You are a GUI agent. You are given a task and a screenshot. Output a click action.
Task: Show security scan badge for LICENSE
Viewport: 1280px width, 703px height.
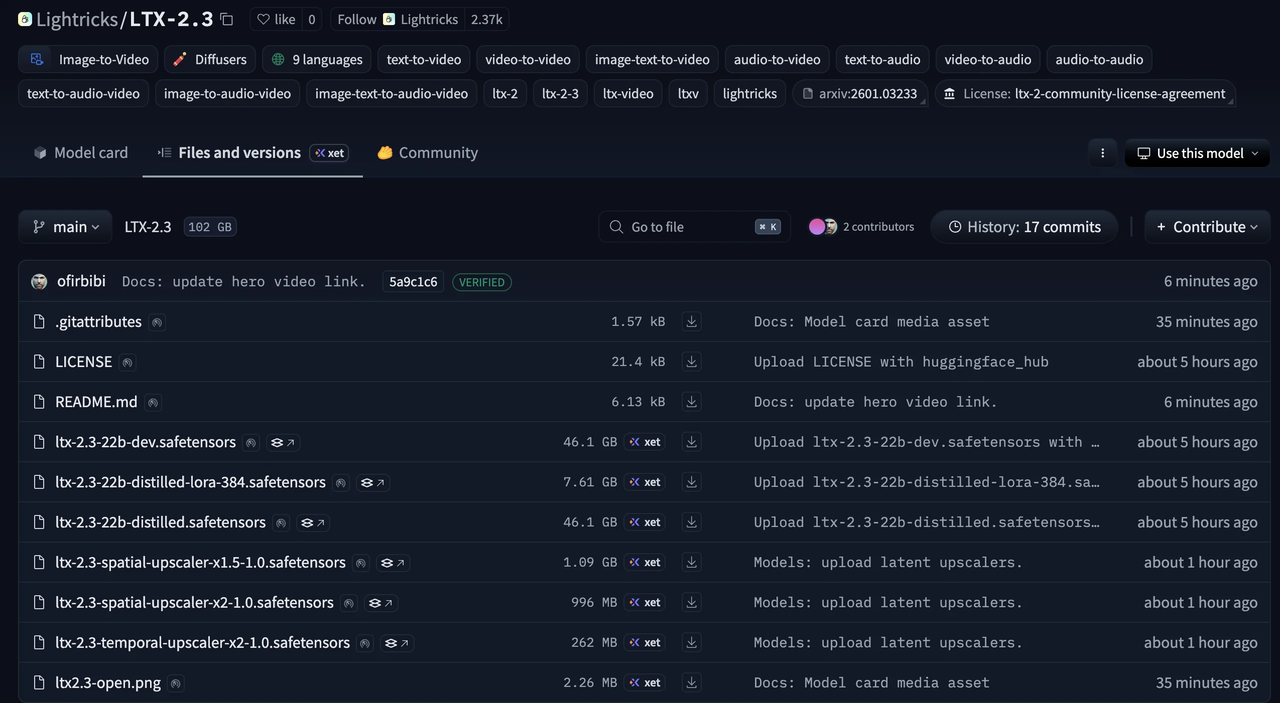(127, 362)
